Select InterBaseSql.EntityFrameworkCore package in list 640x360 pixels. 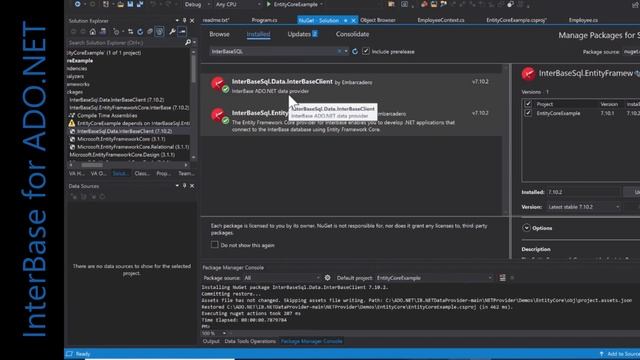tap(352, 120)
